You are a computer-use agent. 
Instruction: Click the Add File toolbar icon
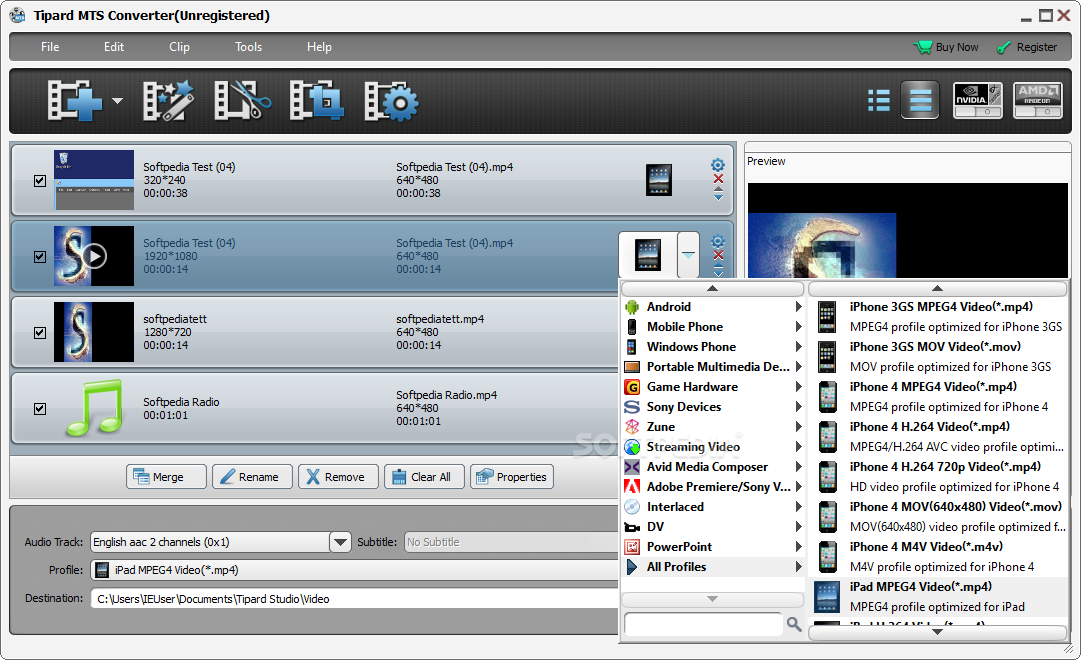tap(74, 101)
